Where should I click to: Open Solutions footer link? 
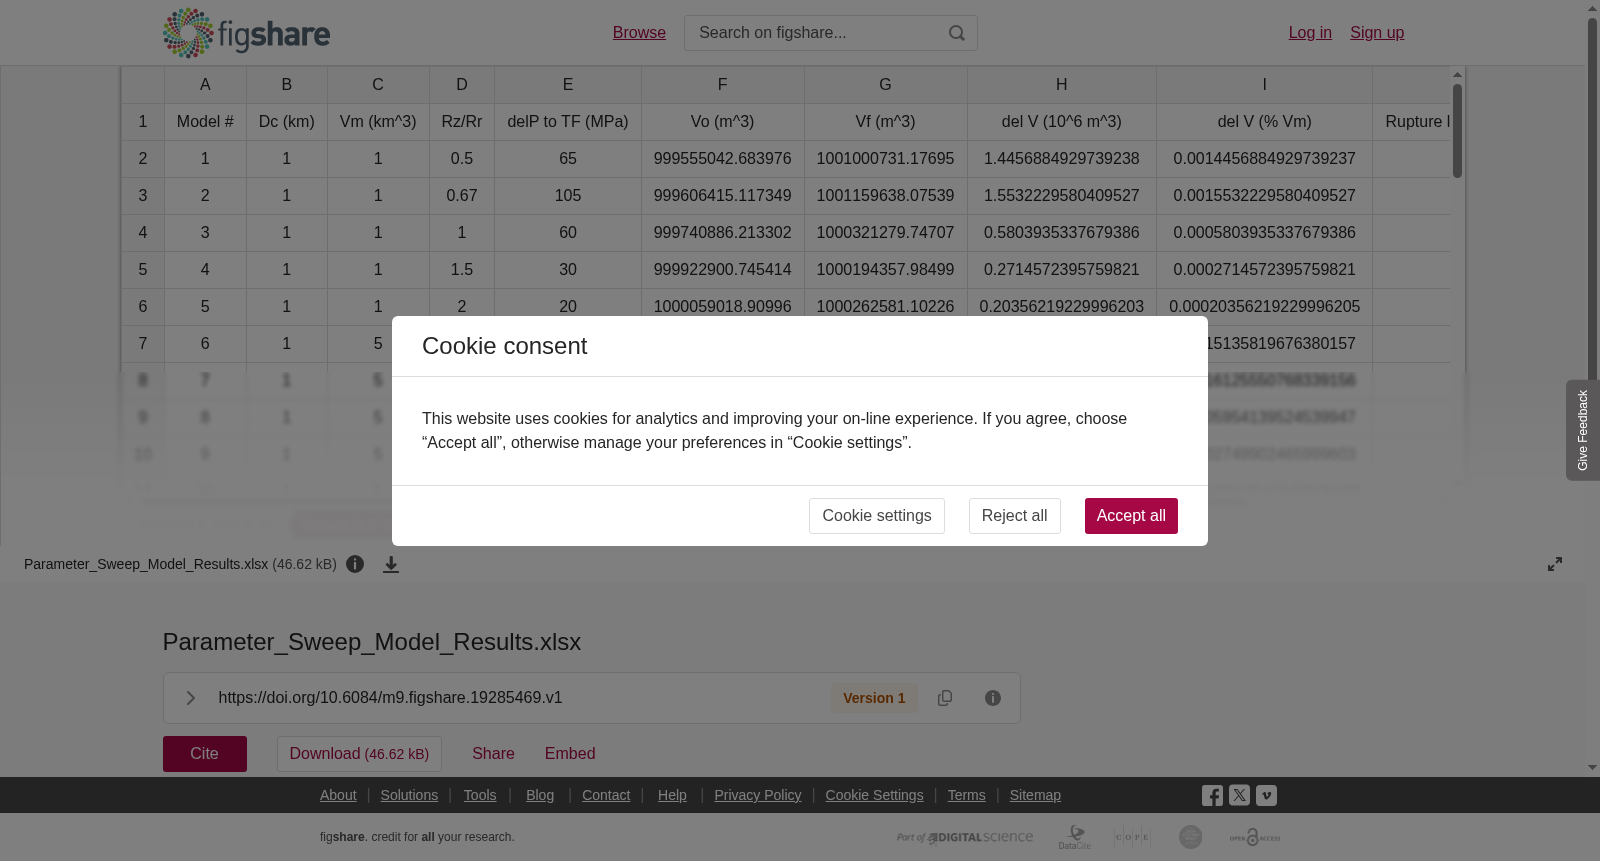pos(409,795)
